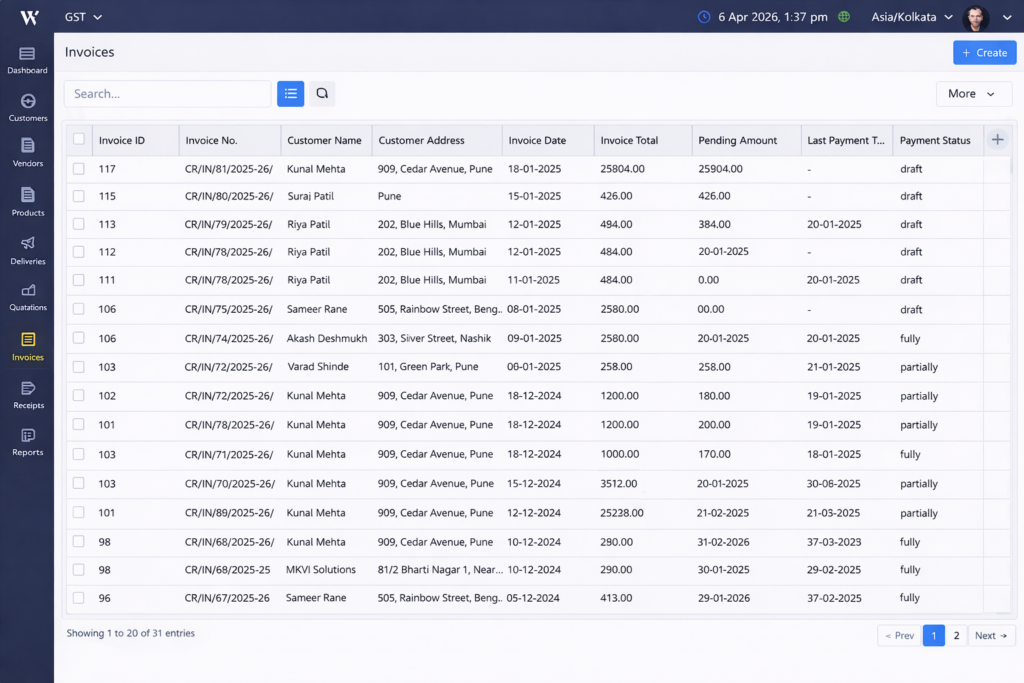Open the More dropdown menu

pos(973,94)
